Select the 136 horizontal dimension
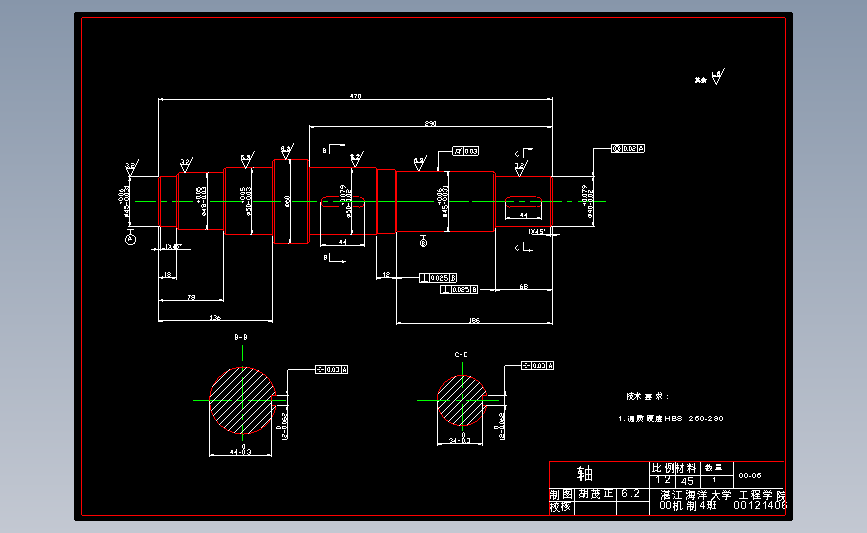This screenshot has height=533, width=867. point(215,318)
